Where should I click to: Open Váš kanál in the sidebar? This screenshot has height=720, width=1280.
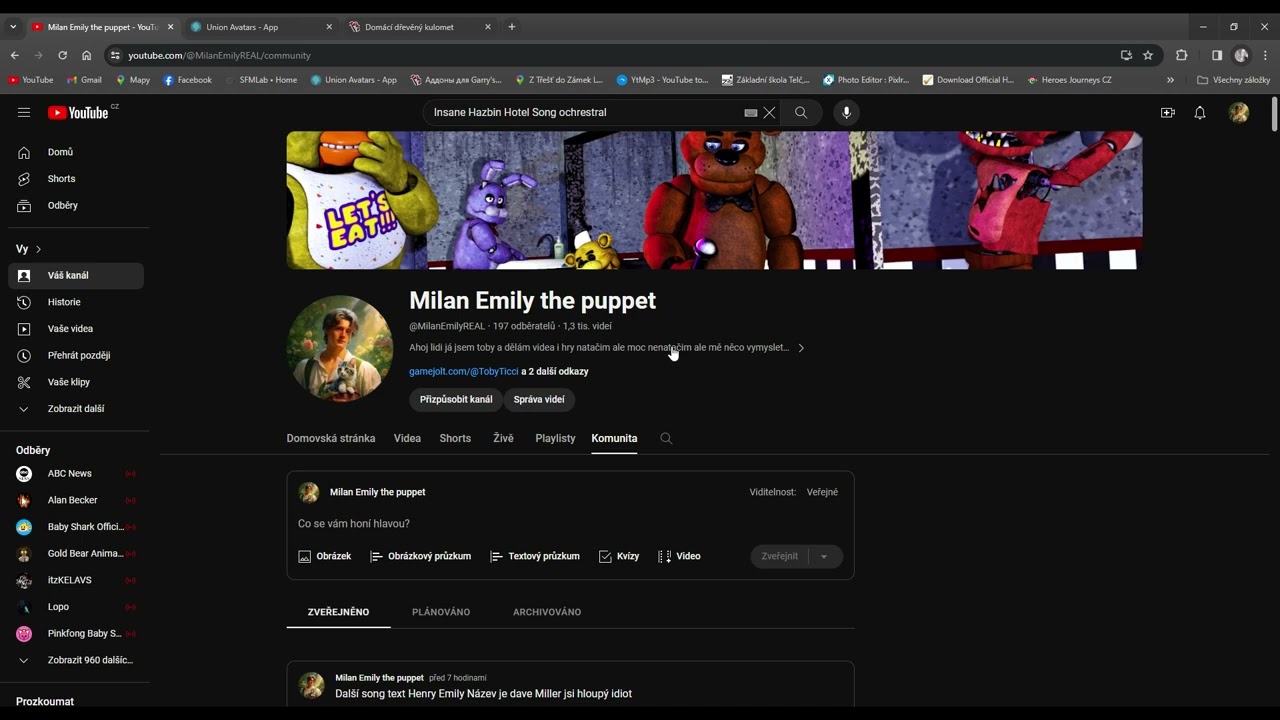pyautogui.click(x=76, y=276)
